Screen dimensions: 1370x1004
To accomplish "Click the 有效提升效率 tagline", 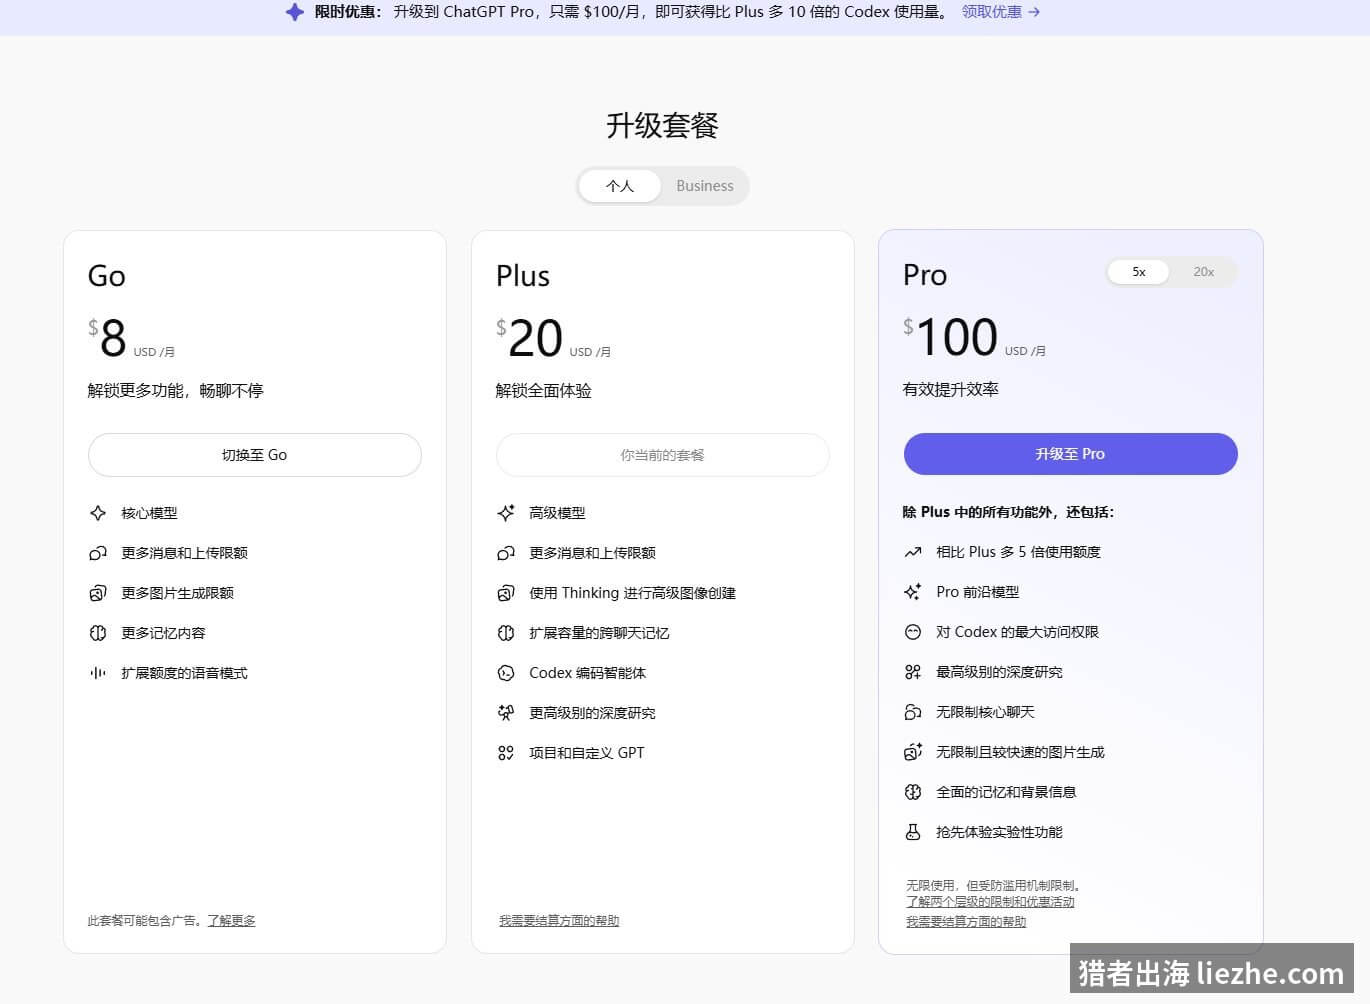I will click(951, 390).
